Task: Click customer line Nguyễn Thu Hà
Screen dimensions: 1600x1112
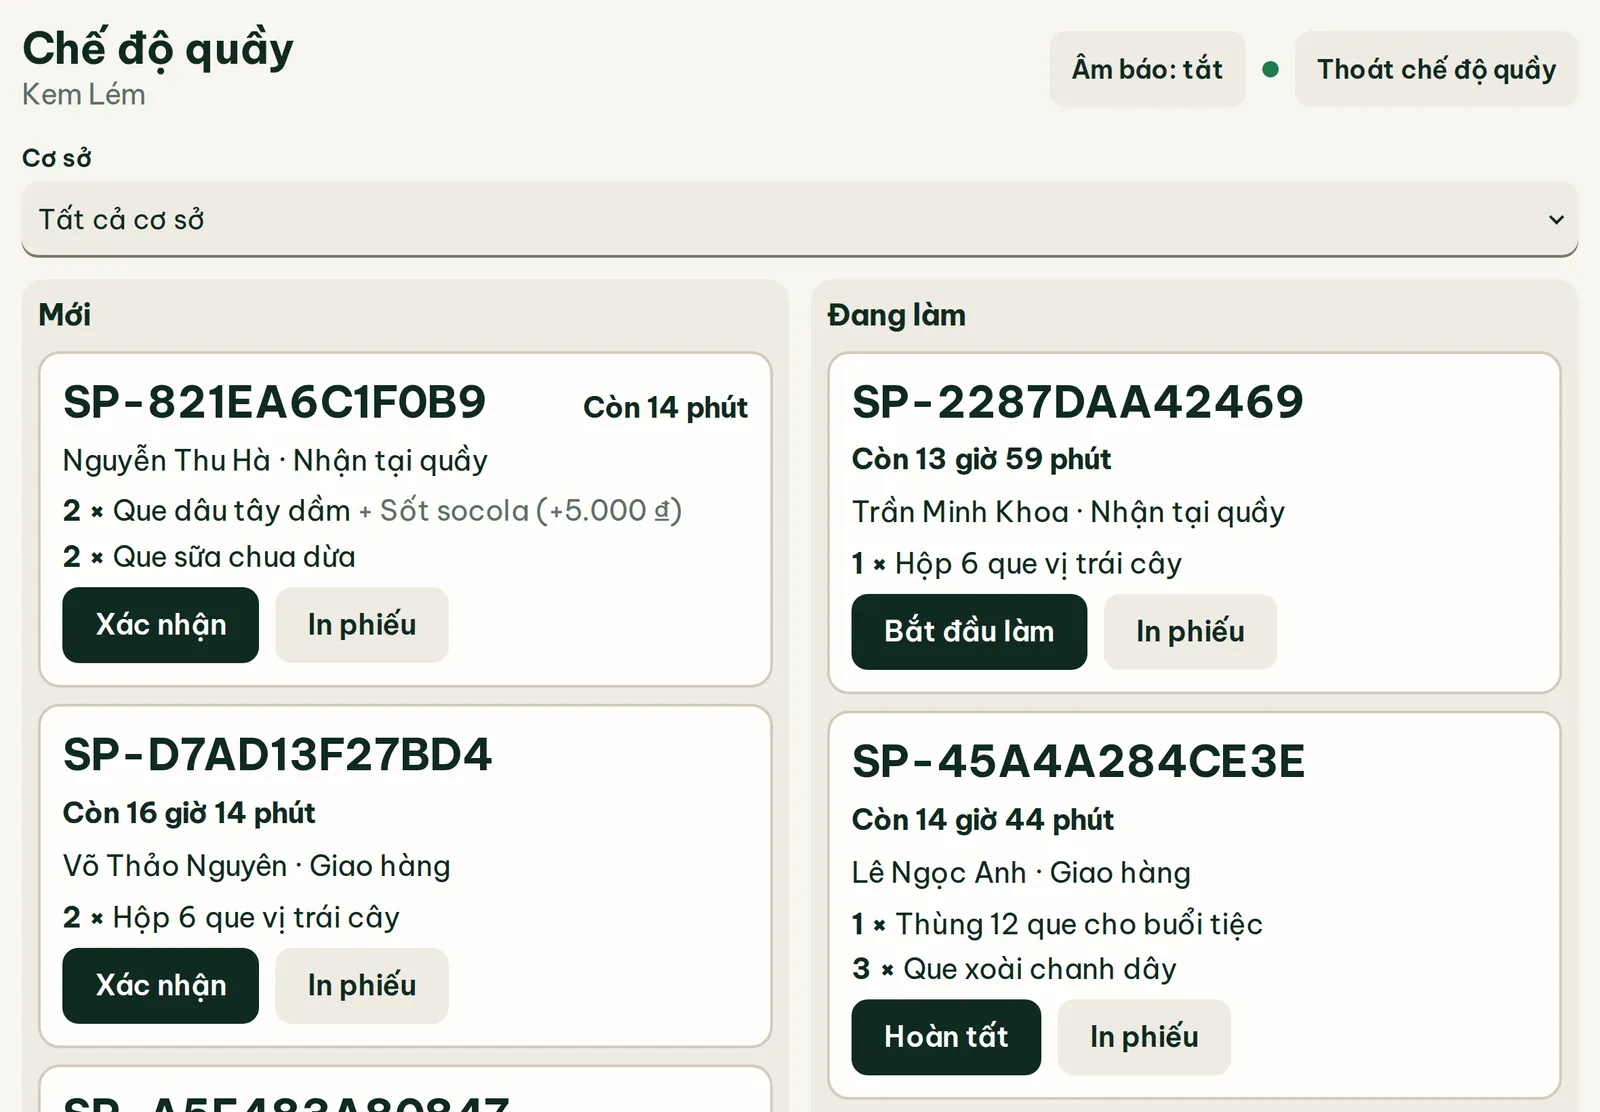Action: [275, 461]
